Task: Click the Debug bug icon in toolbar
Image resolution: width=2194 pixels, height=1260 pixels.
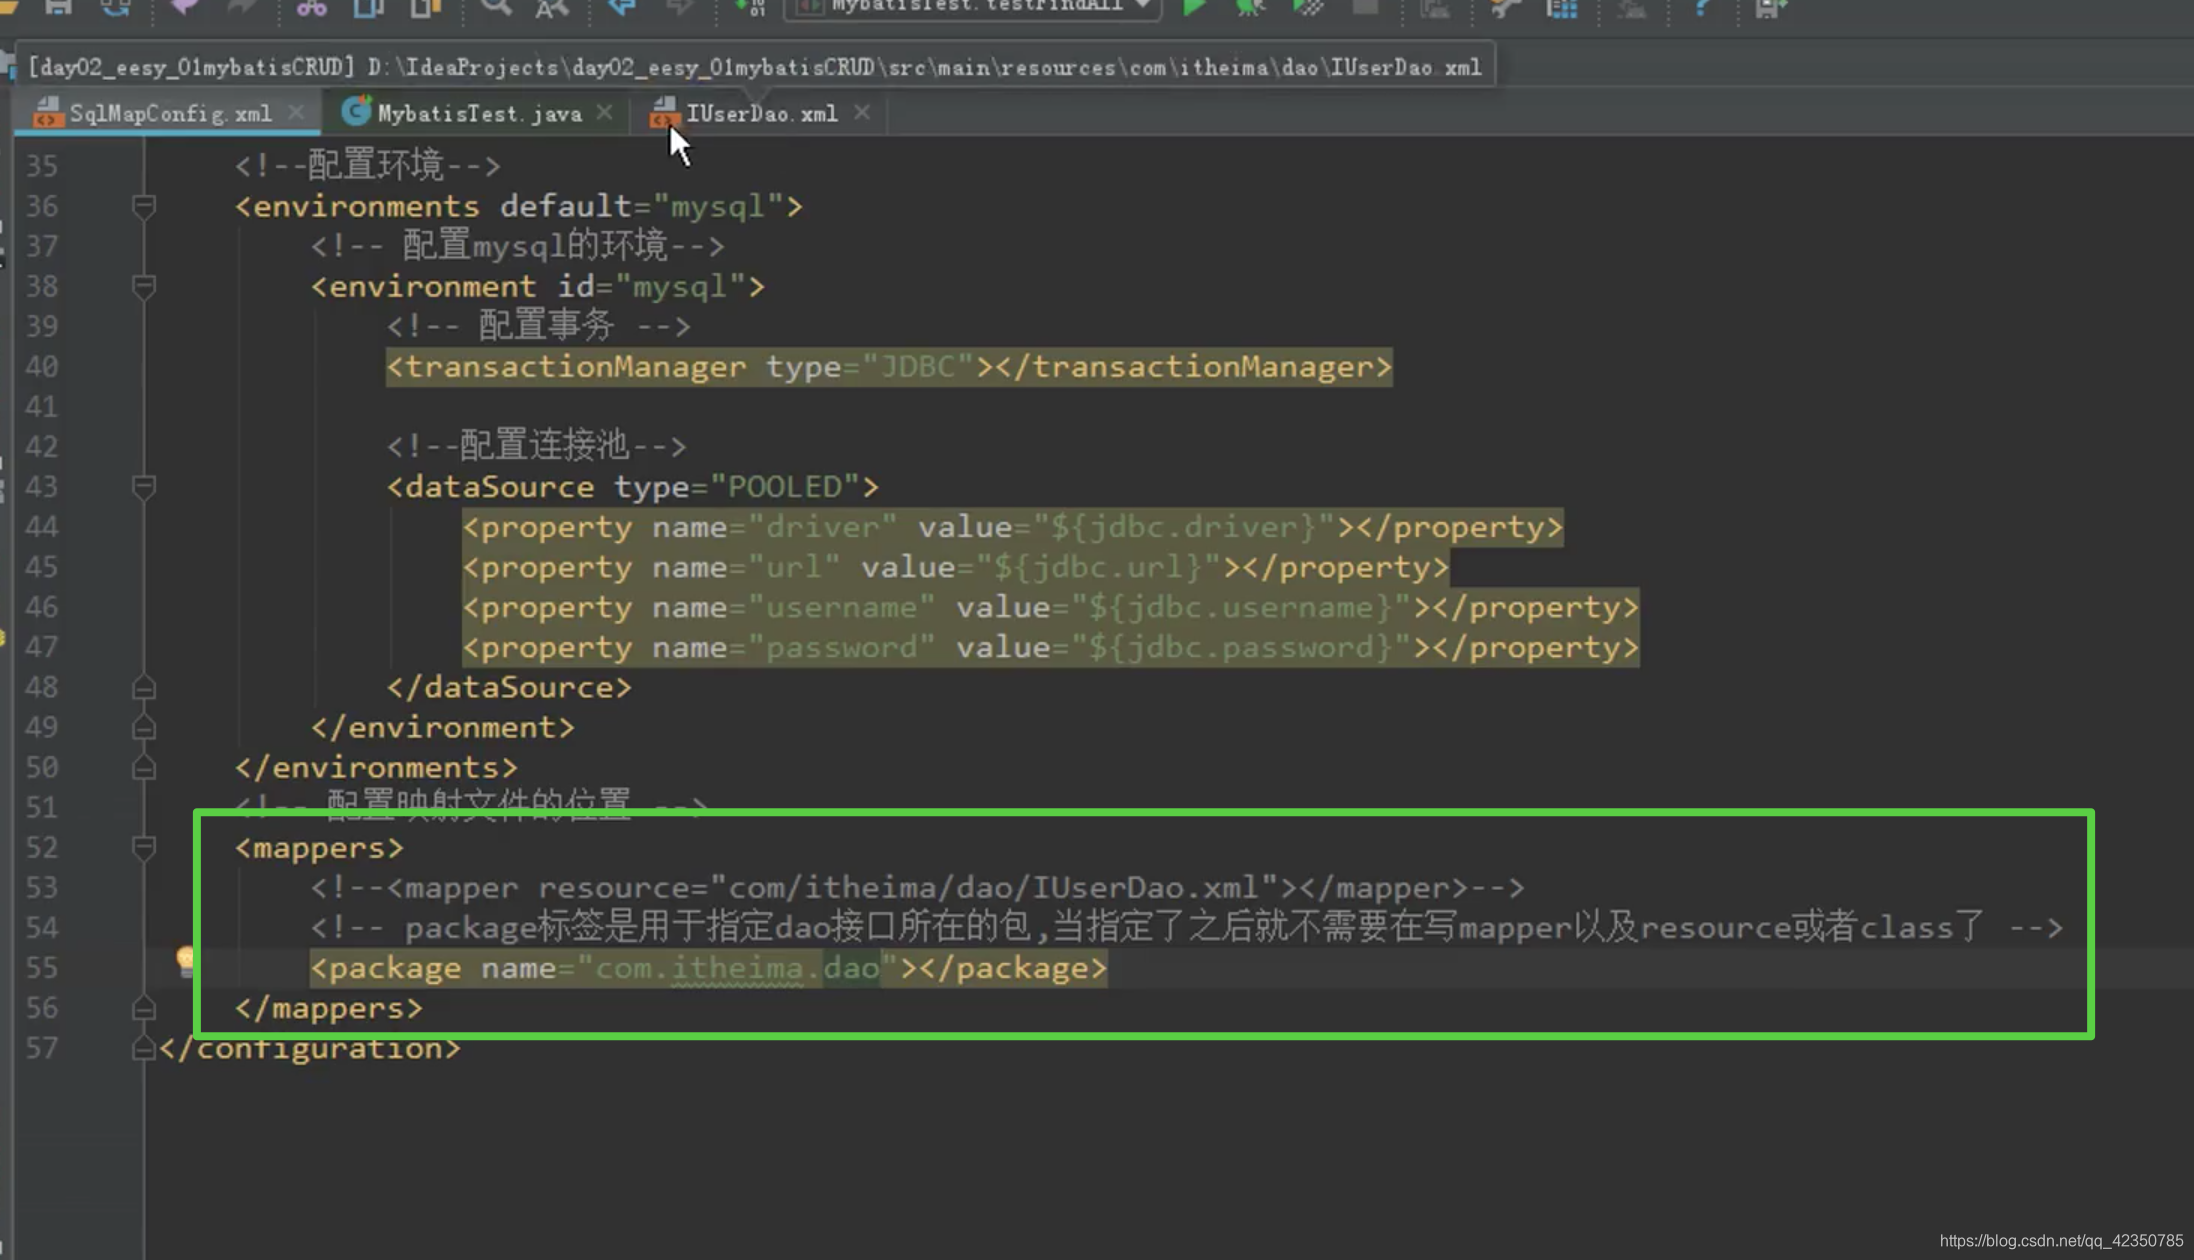Action: (x=1249, y=8)
